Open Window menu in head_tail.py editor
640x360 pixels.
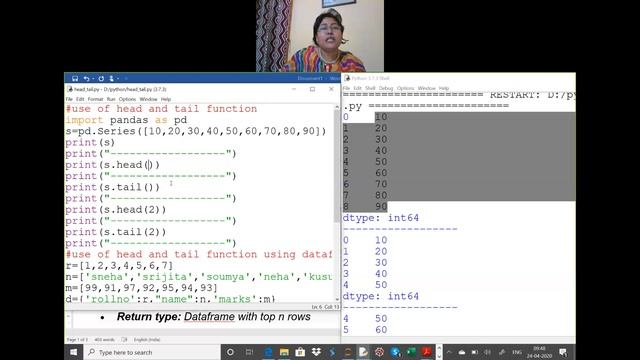click(148, 99)
